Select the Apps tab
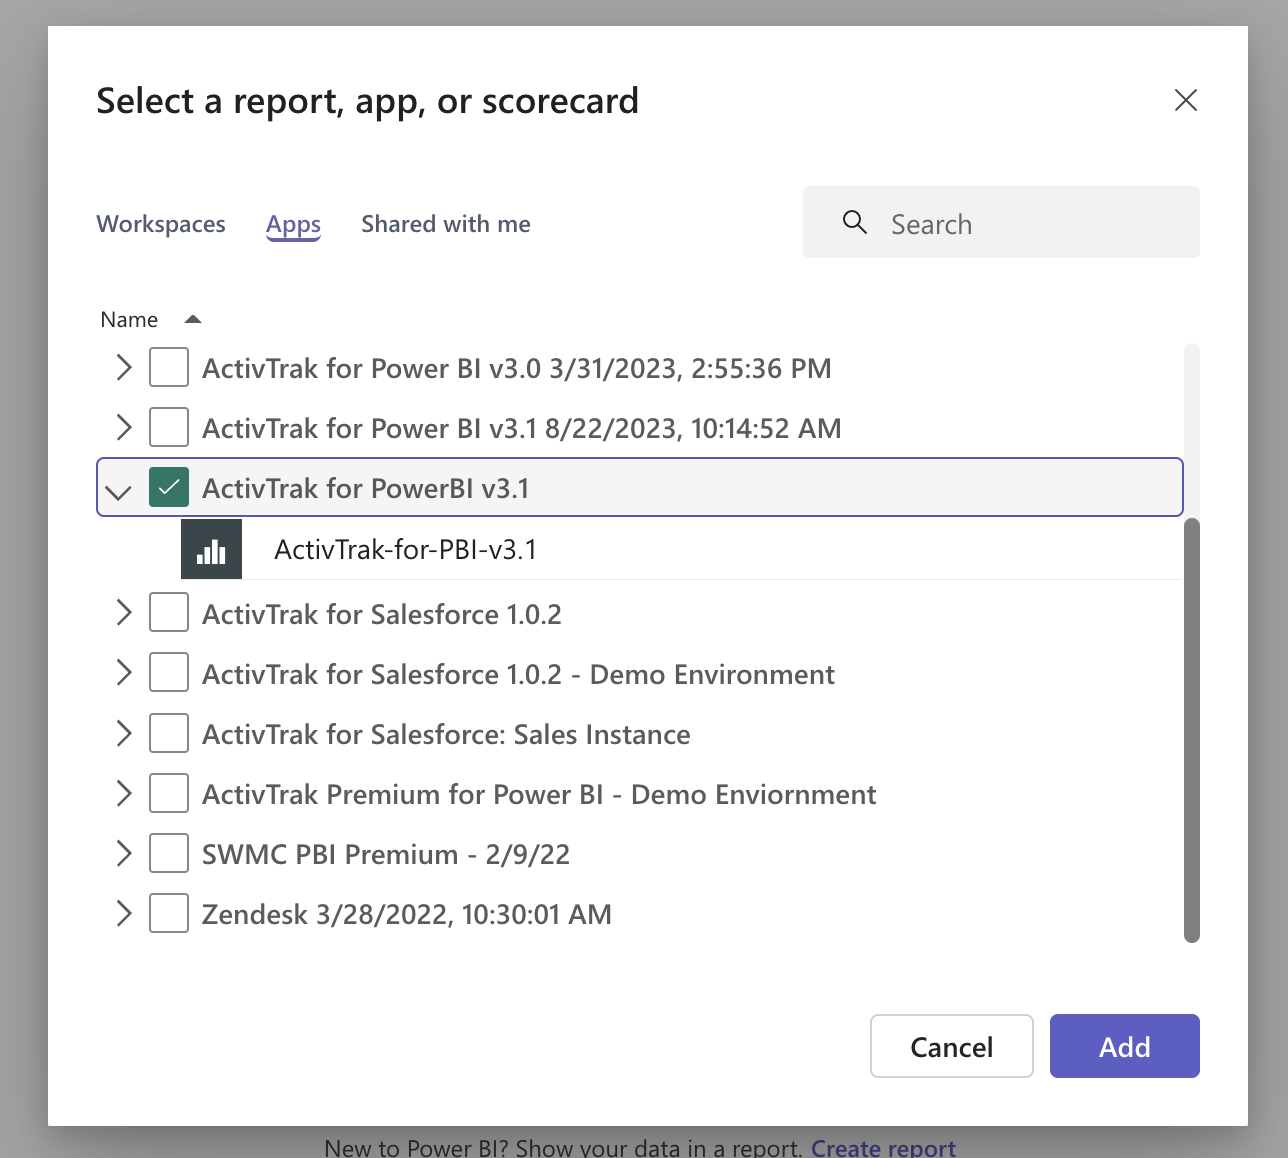 pos(293,225)
